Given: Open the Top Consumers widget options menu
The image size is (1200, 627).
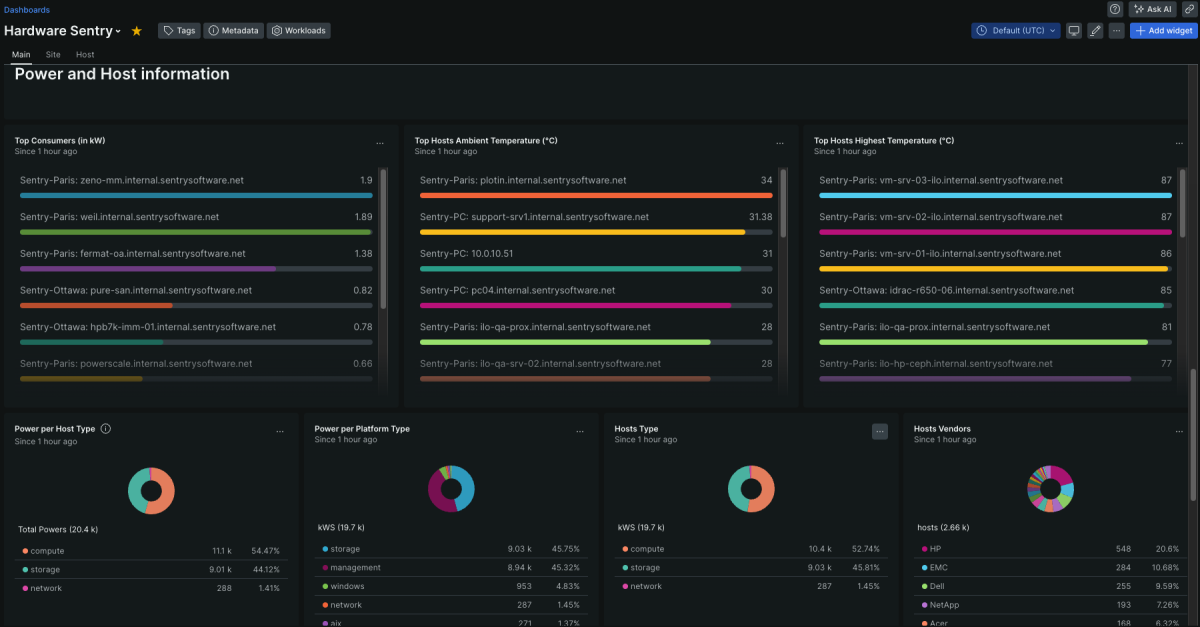Looking at the screenshot, I should (x=380, y=142).
